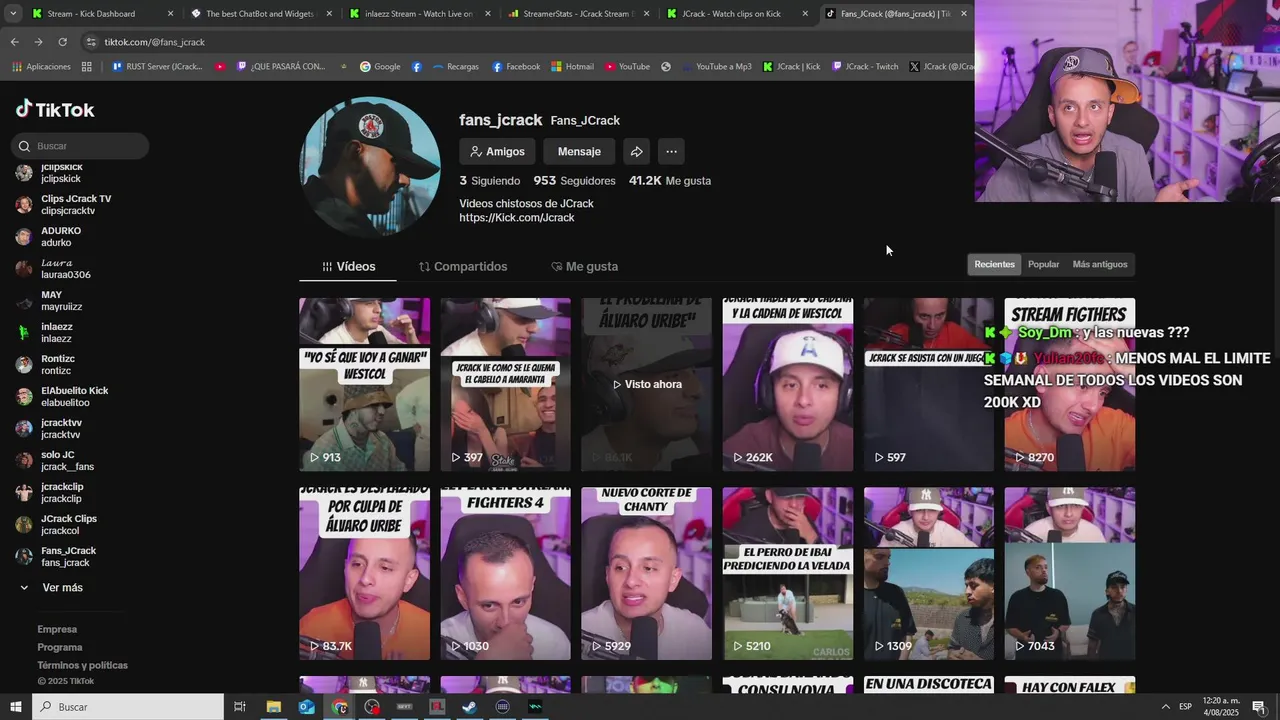This screenshot has height=720, width=1280.
Task: Open the Recargas bookmark
Action: point(455,67)
